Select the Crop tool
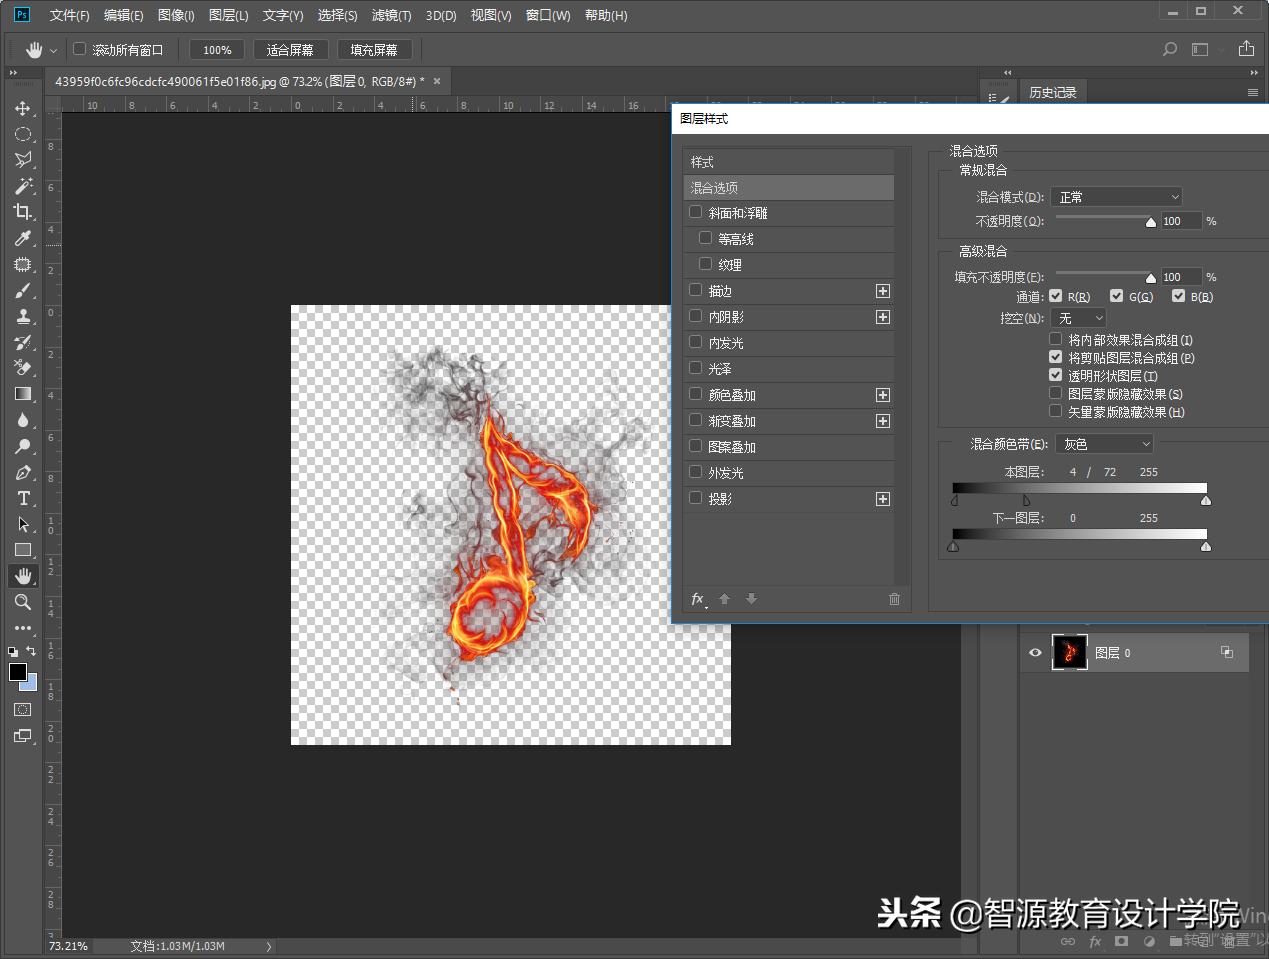This screenshot has width=1269, height=959. tap(23, 212)
